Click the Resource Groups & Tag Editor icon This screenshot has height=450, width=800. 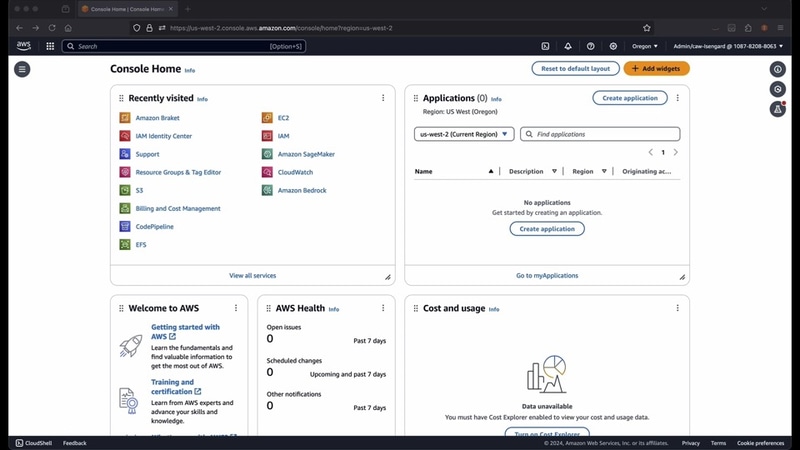click(x=125, y=172)
